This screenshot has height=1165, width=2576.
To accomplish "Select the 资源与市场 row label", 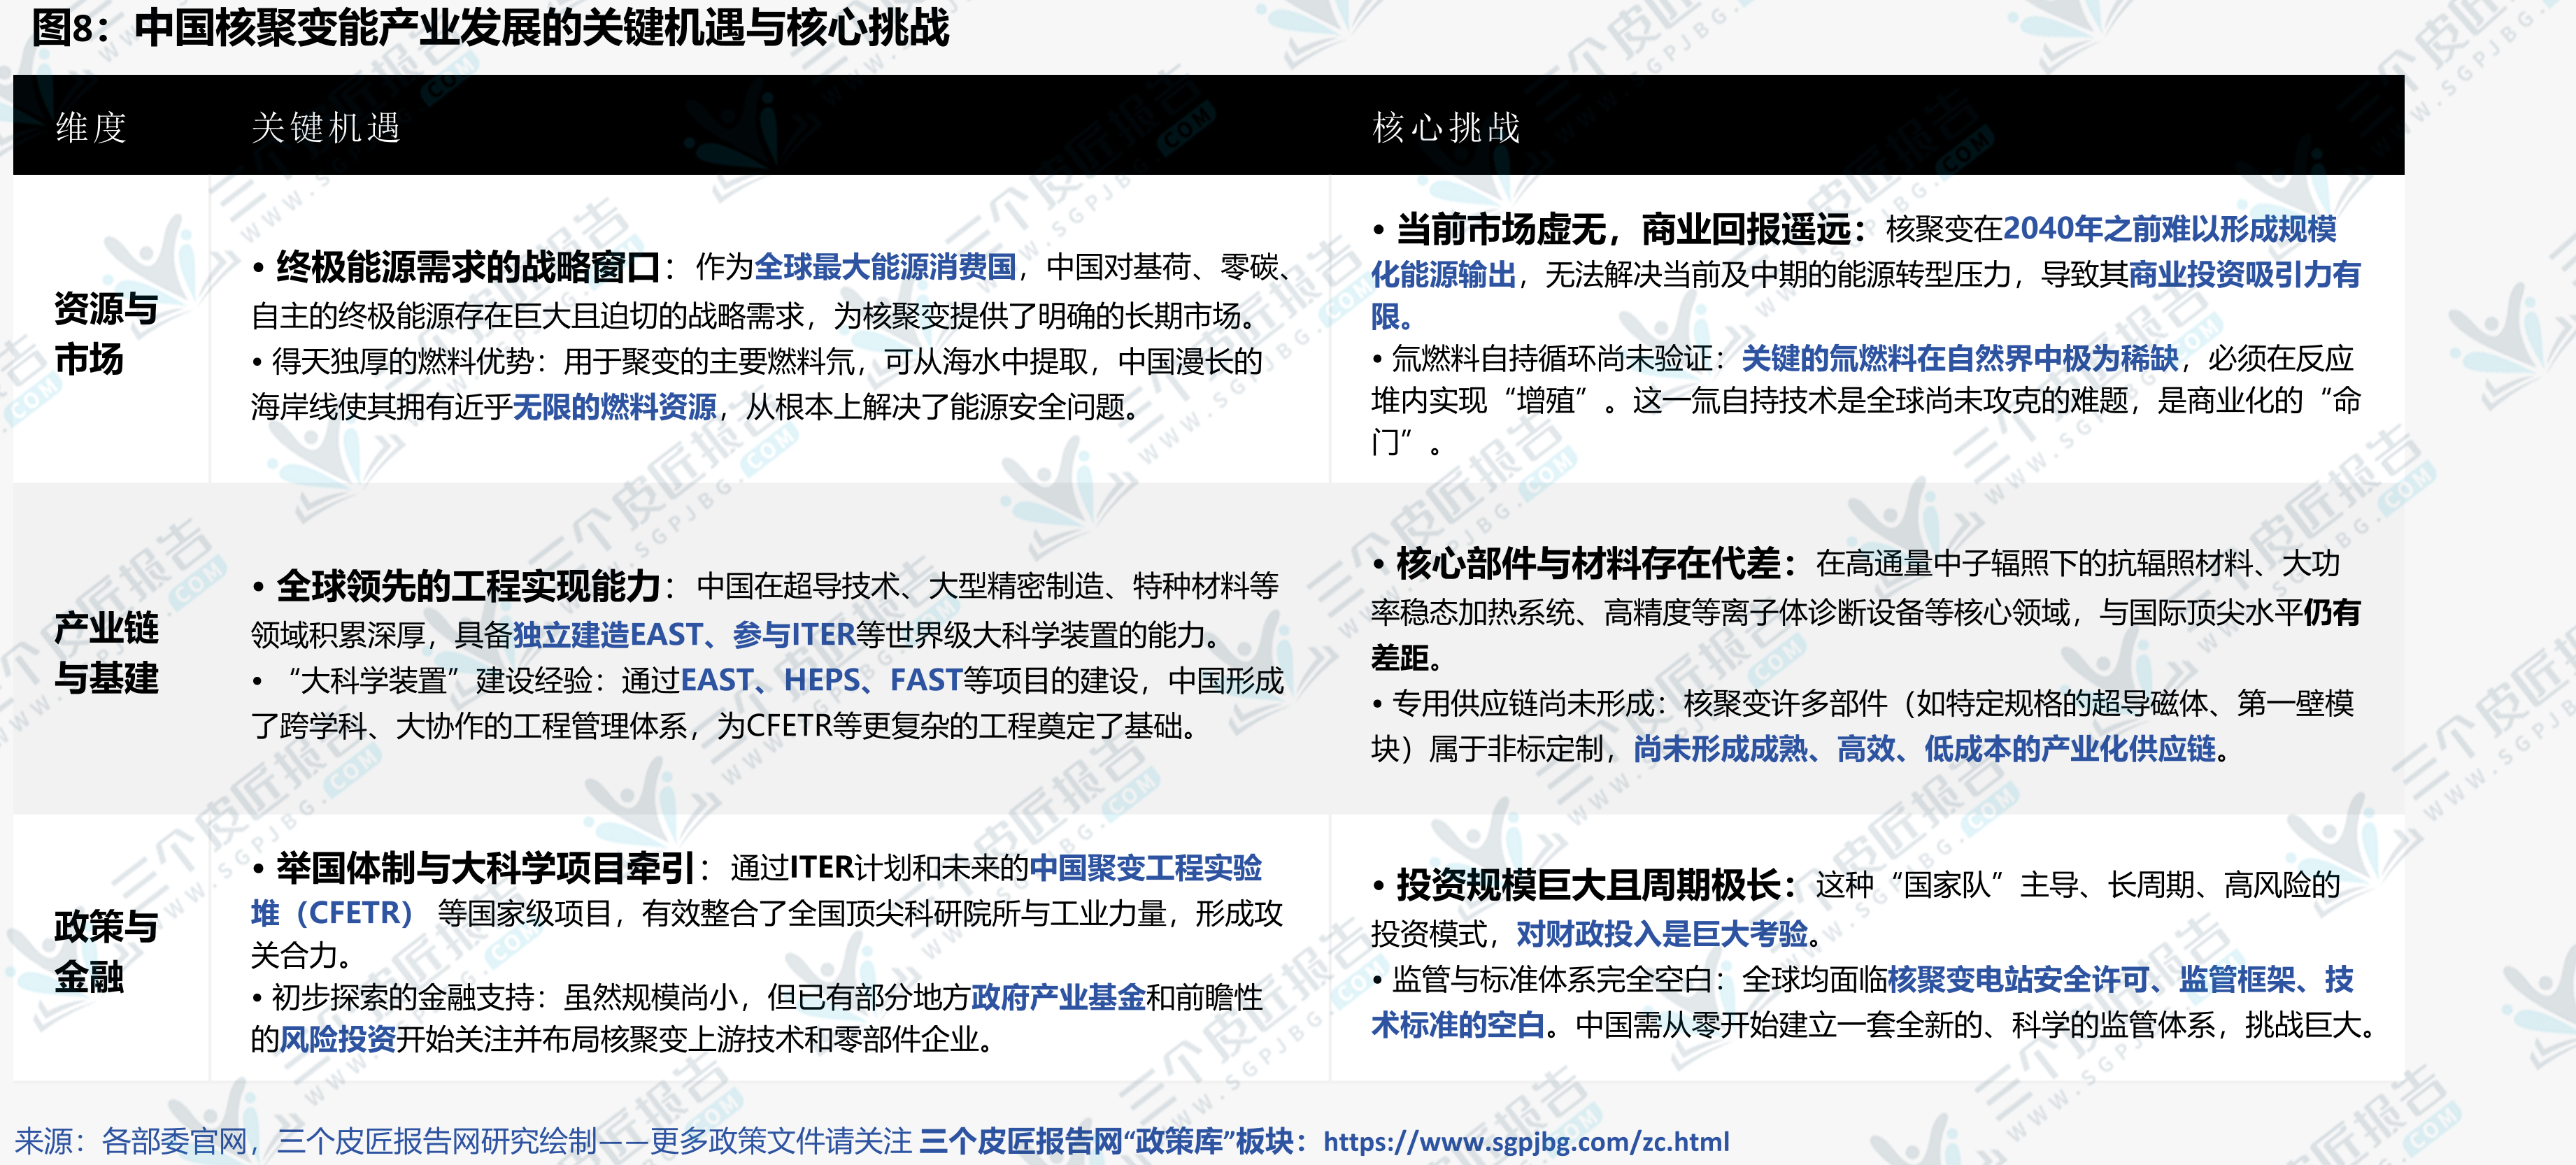I will click(x=106, y=333).
